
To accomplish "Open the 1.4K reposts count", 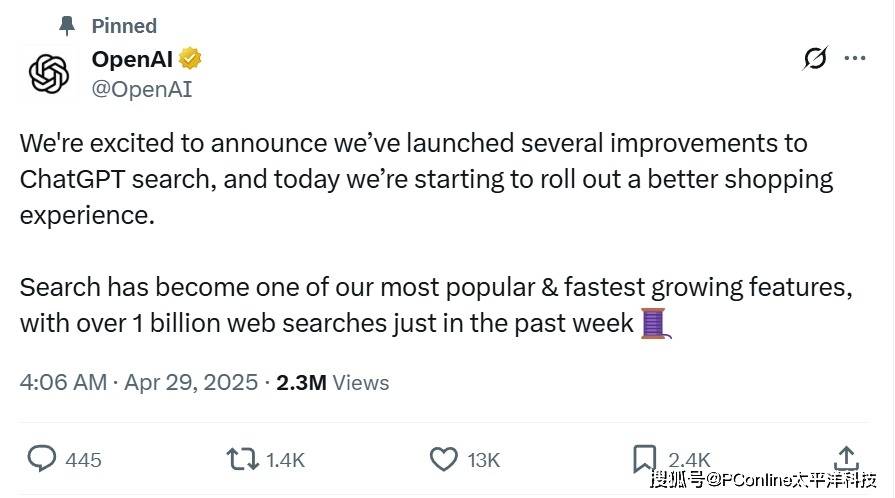I will point(285,460).
